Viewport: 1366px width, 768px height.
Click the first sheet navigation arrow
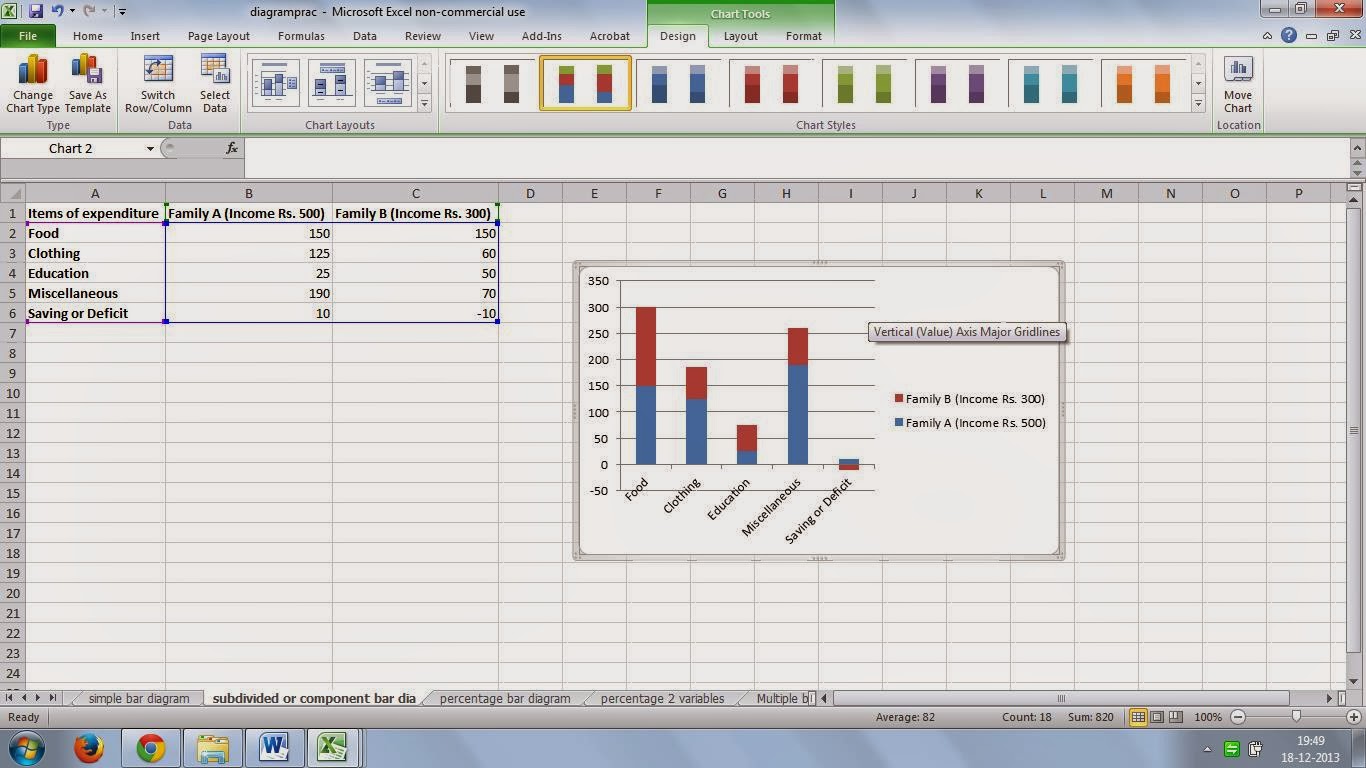click(11, 698)
